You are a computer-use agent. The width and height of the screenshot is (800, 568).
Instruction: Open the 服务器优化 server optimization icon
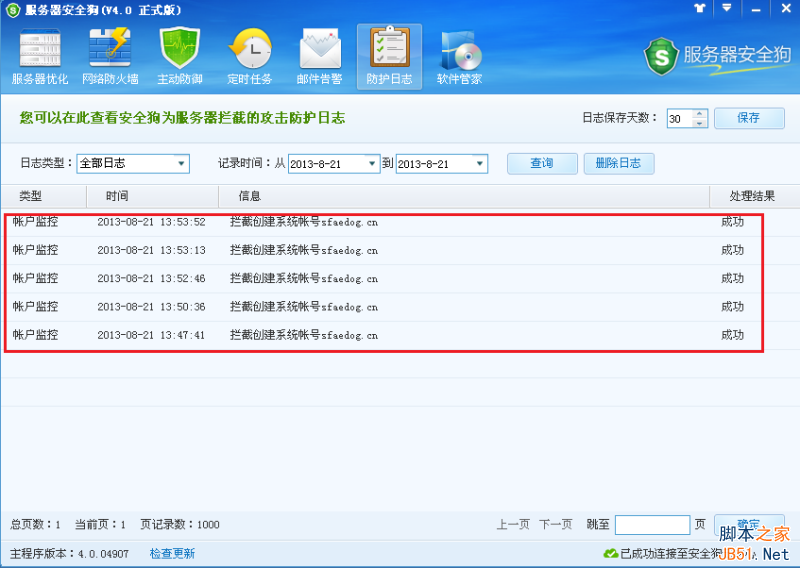click(x=40, y=57)
